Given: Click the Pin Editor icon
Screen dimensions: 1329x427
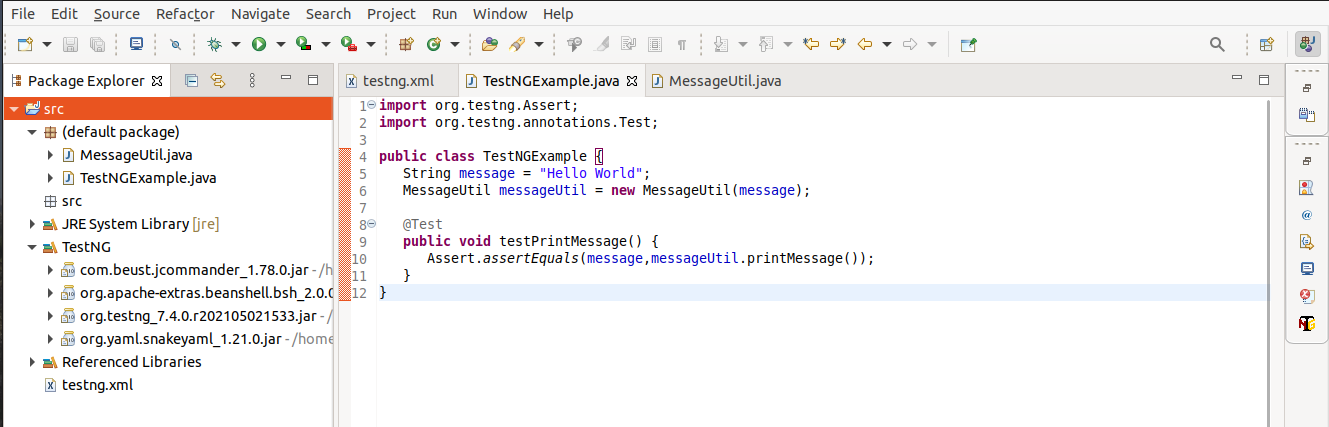Looking at the screenshot, I should (x=967, y=44).
